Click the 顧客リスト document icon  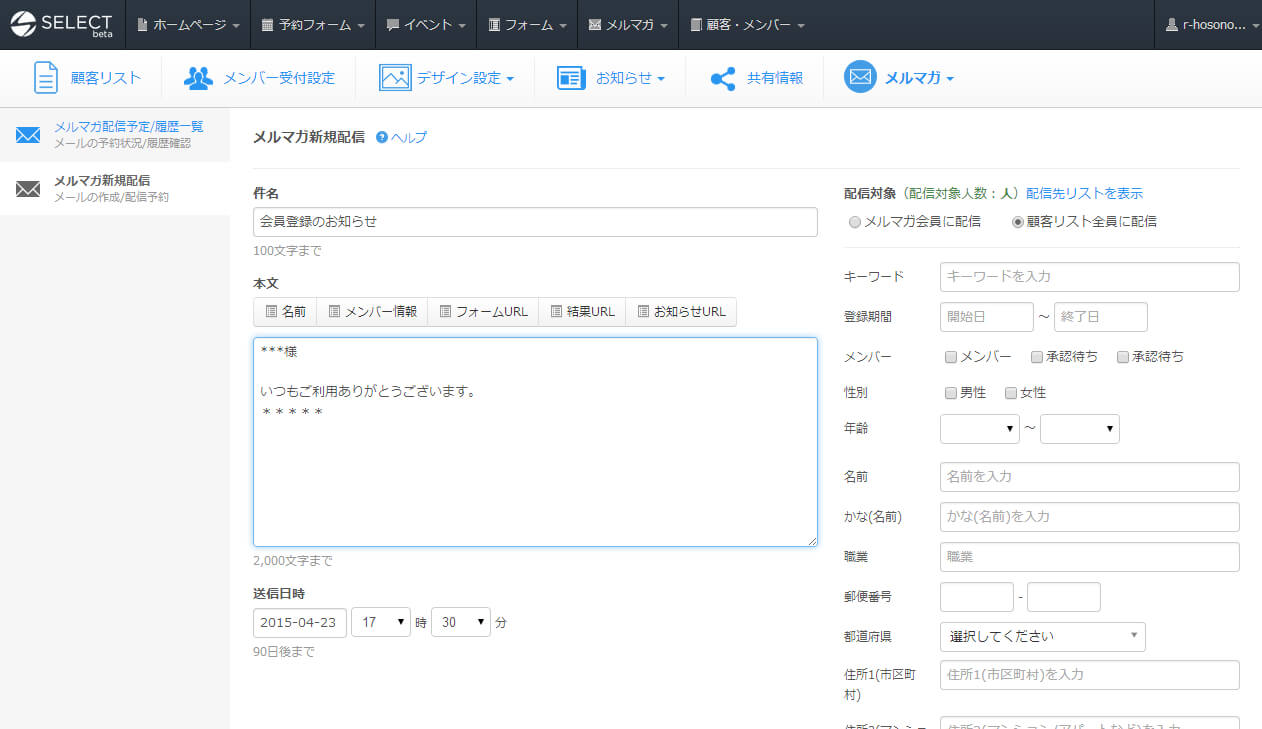coord(46,78)
